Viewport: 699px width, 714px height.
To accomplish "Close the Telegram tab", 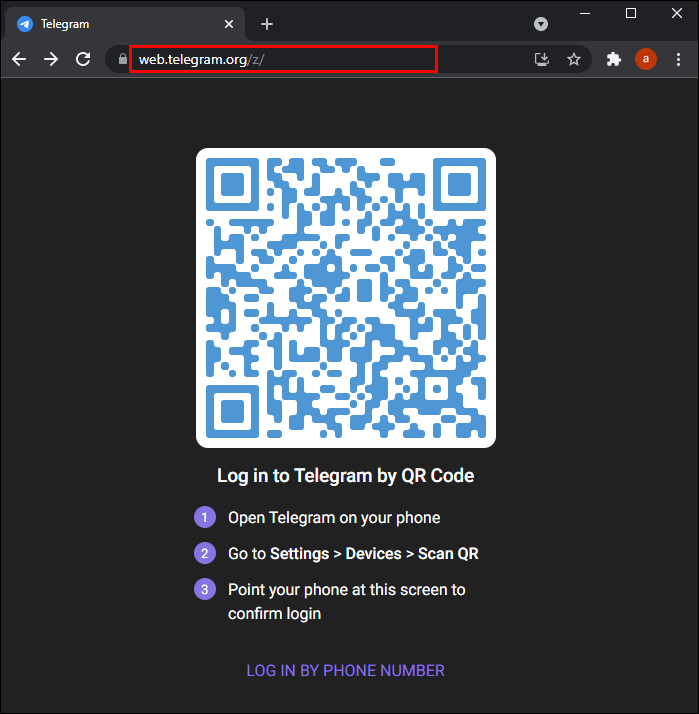I will click(x=229, y=24).
